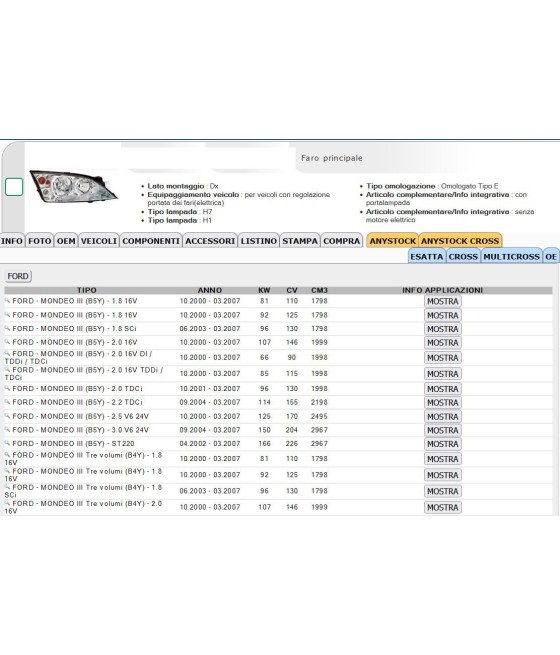Select the 'FORD - MONDEO III (B5Y) - ST220' text
Viewport: 560px width, 655px height.
[x=73, y=444]
